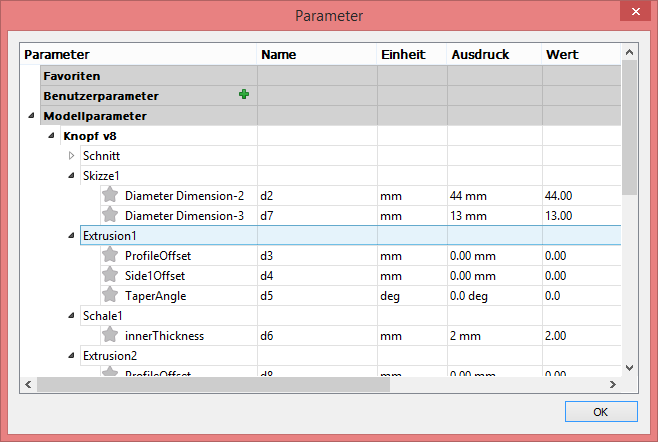The image size is (658, 442).
Task: Mark Side1Offset as favorite via star
Action: [111, 275]
